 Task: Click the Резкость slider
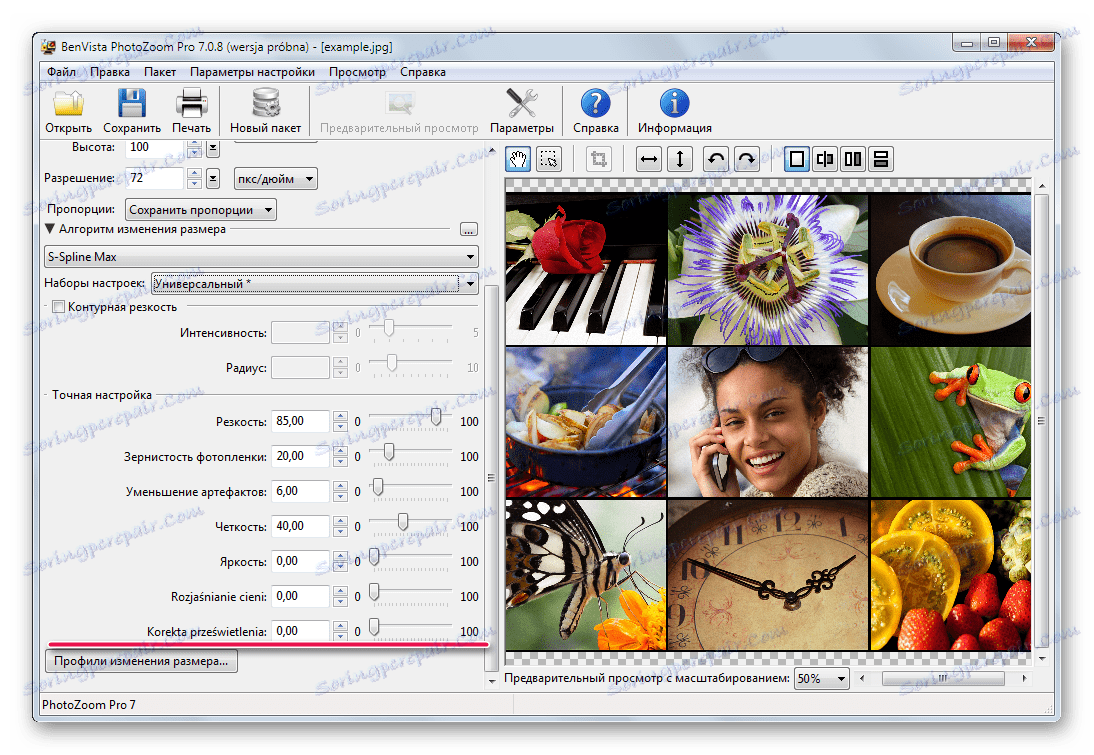coord(436,419)
